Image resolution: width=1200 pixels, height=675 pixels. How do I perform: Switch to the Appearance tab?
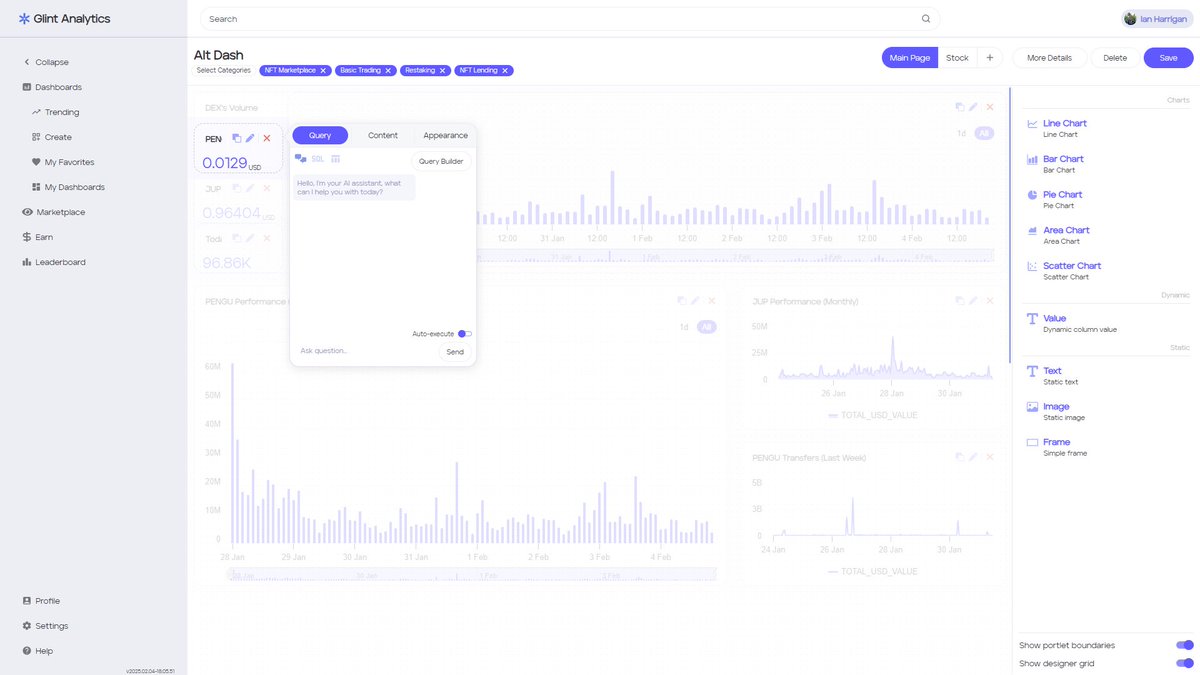[x=445, y=135]
